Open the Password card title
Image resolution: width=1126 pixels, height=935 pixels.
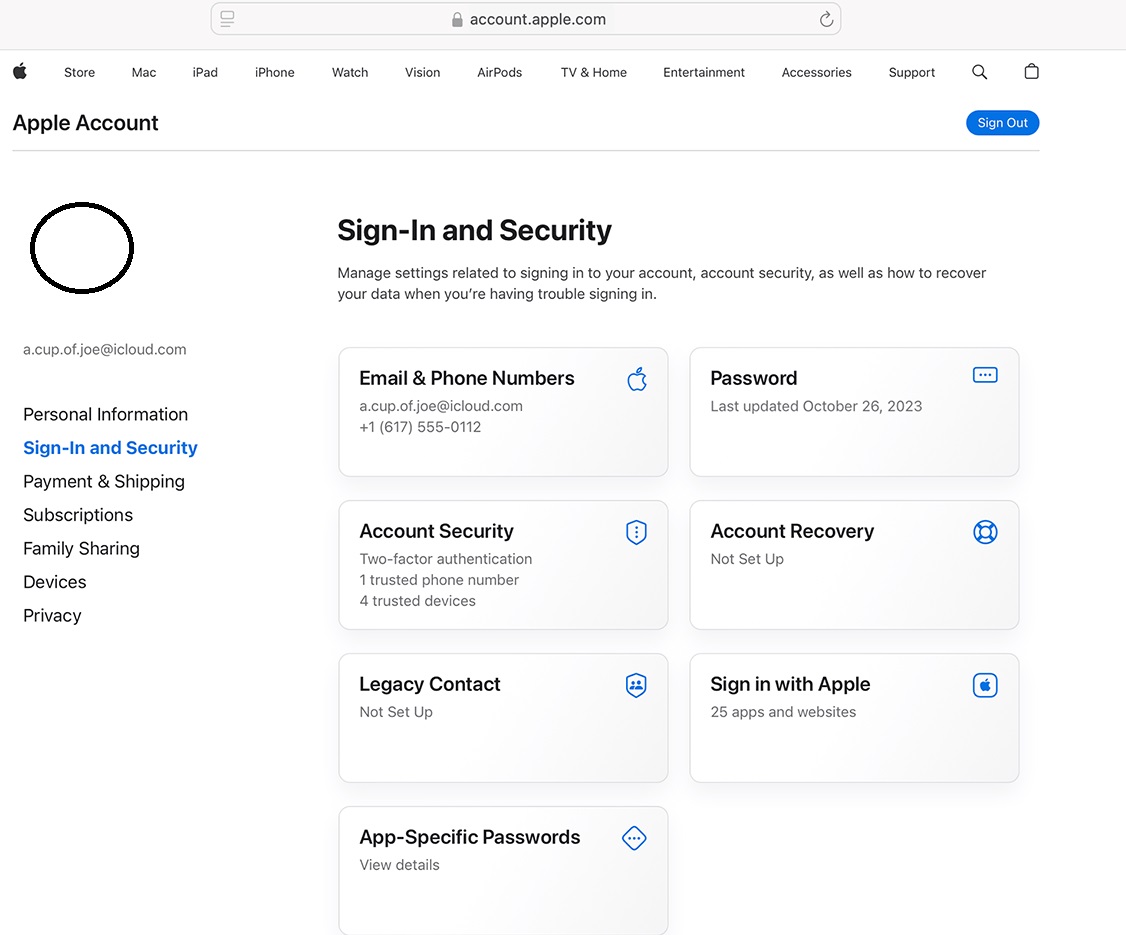point(753,378)
